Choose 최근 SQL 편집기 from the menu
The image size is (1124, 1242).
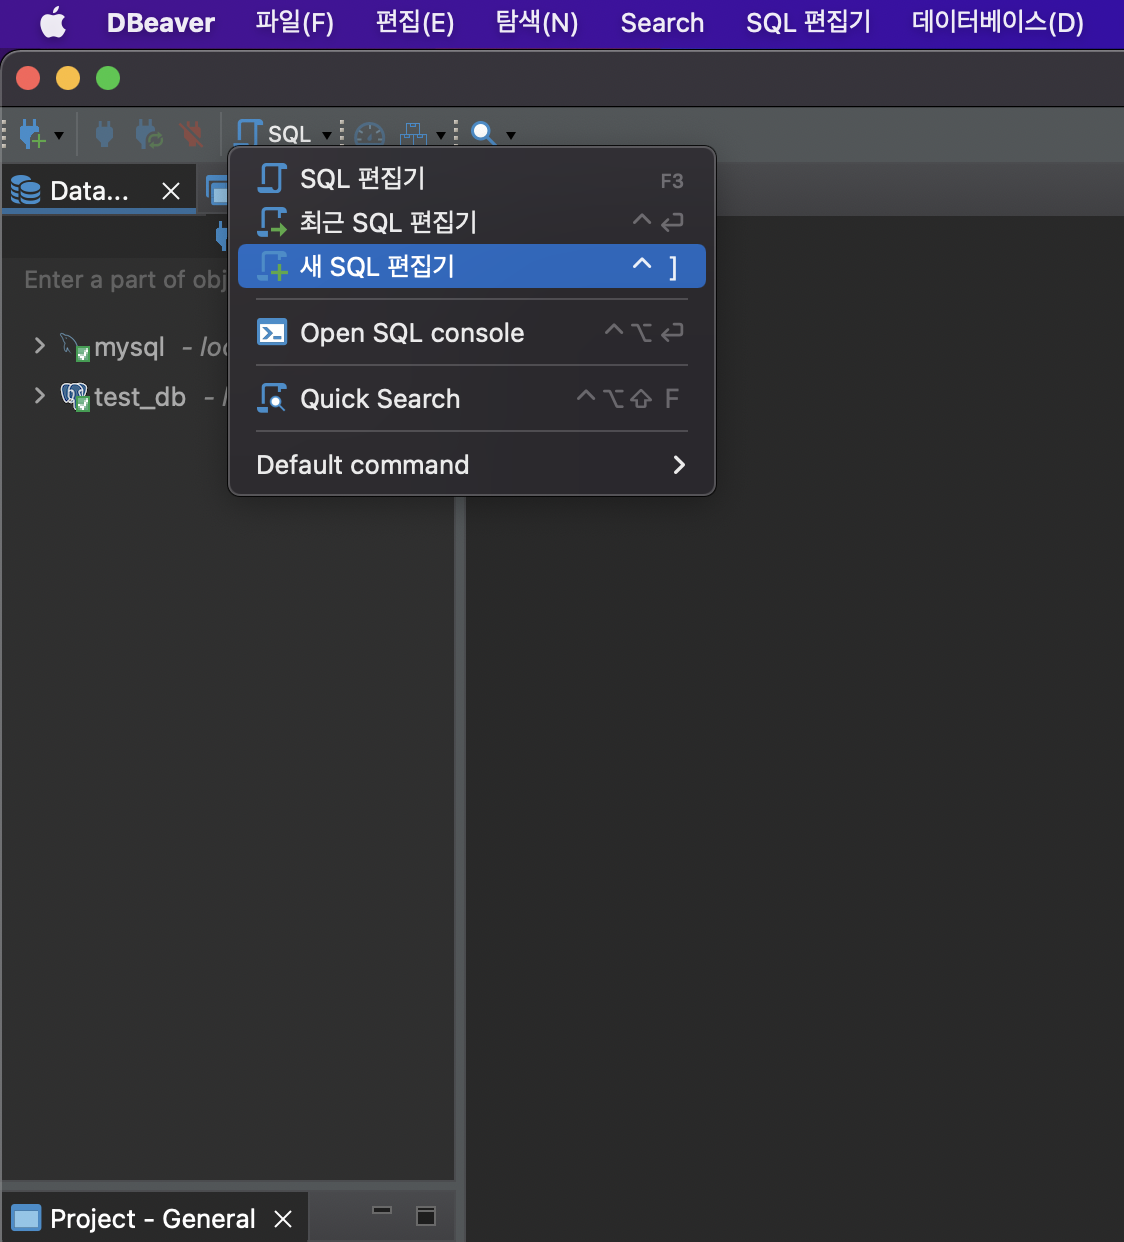pos(472,222)
